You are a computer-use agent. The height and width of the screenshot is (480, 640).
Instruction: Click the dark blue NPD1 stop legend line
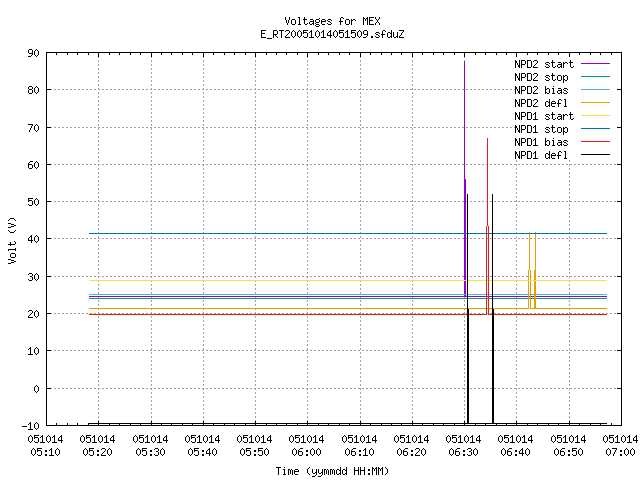[595, 129]
